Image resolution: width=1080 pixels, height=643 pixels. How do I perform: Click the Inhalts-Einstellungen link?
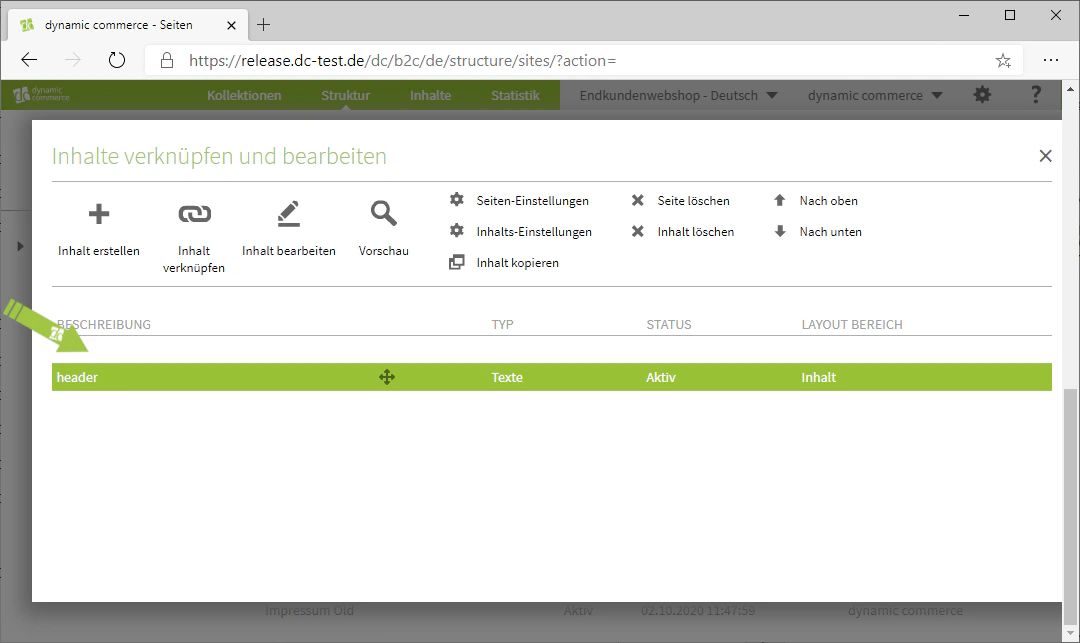click(534, 232)
